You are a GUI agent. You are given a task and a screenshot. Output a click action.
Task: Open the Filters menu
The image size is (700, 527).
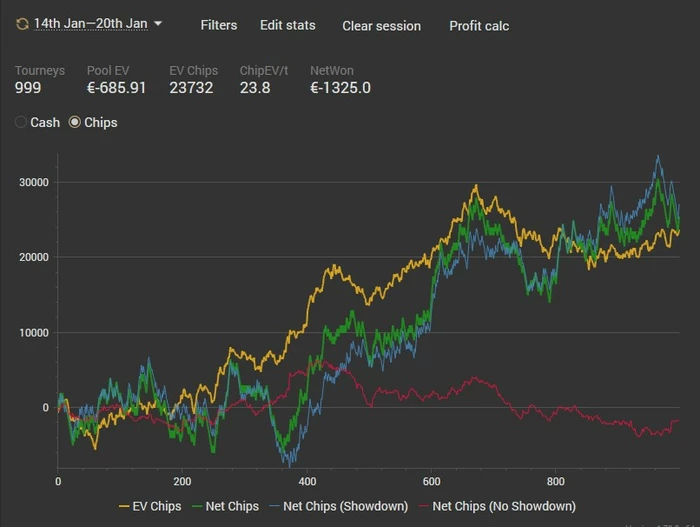click(x=219, y=25)
